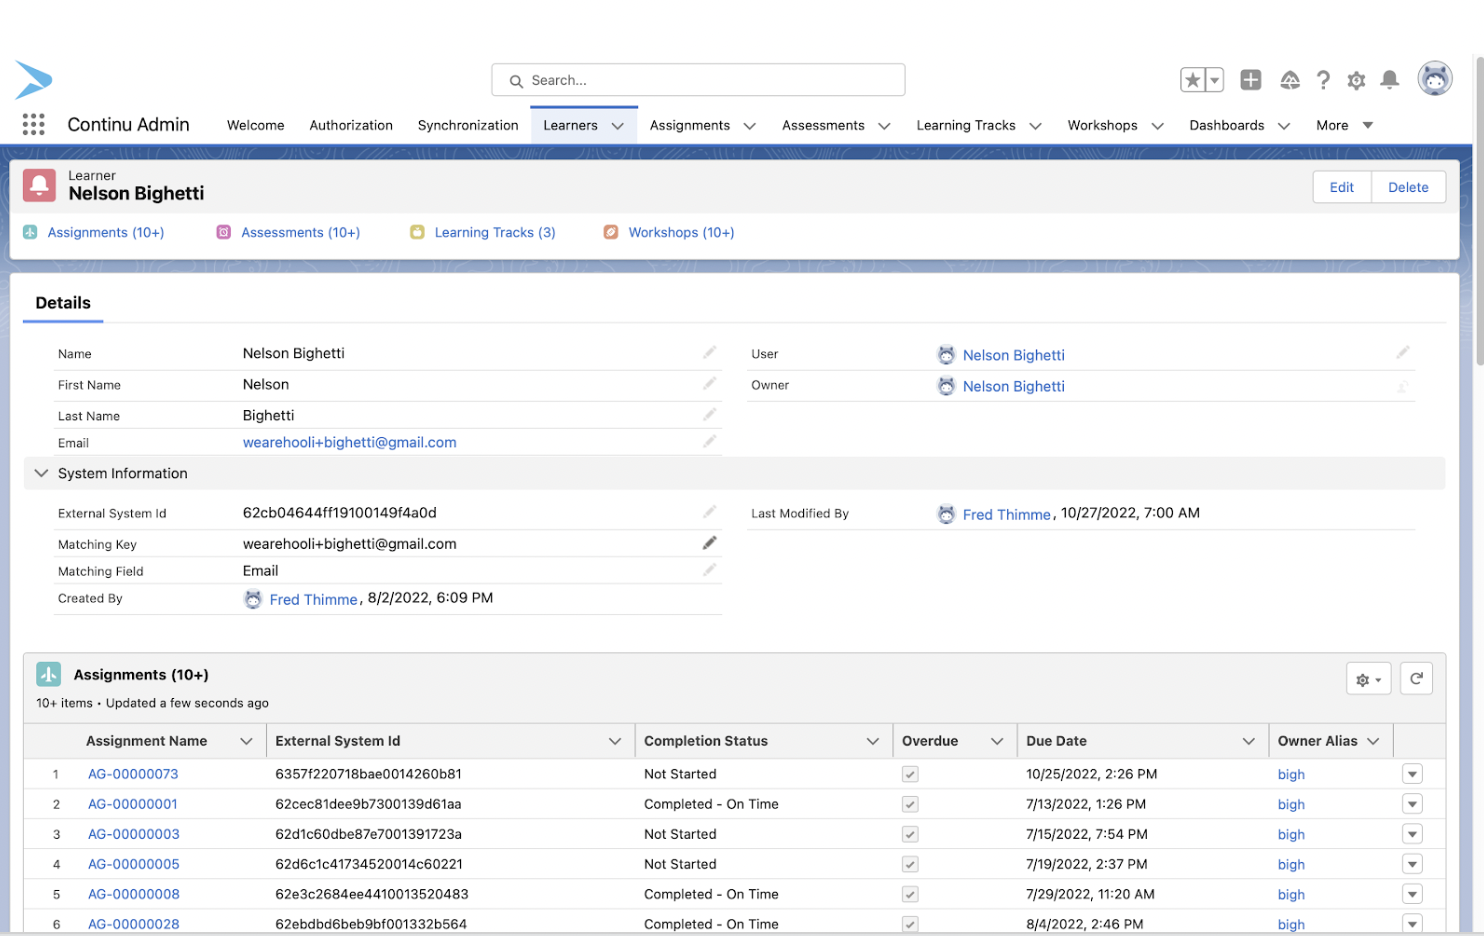Check the Overdue box for AG-00000003
The image size is (1484, 936).
coord(910,833)
